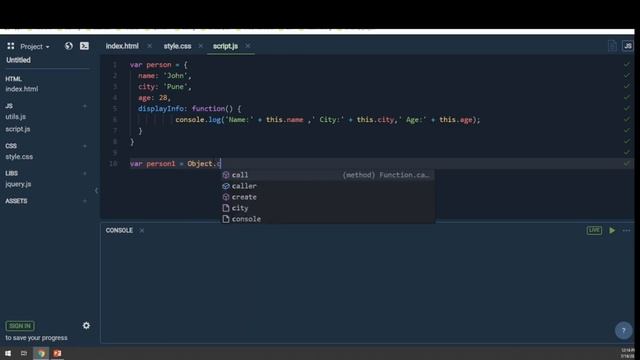
Task: Toggle the LIVE mode button
Action: (594, 231)
